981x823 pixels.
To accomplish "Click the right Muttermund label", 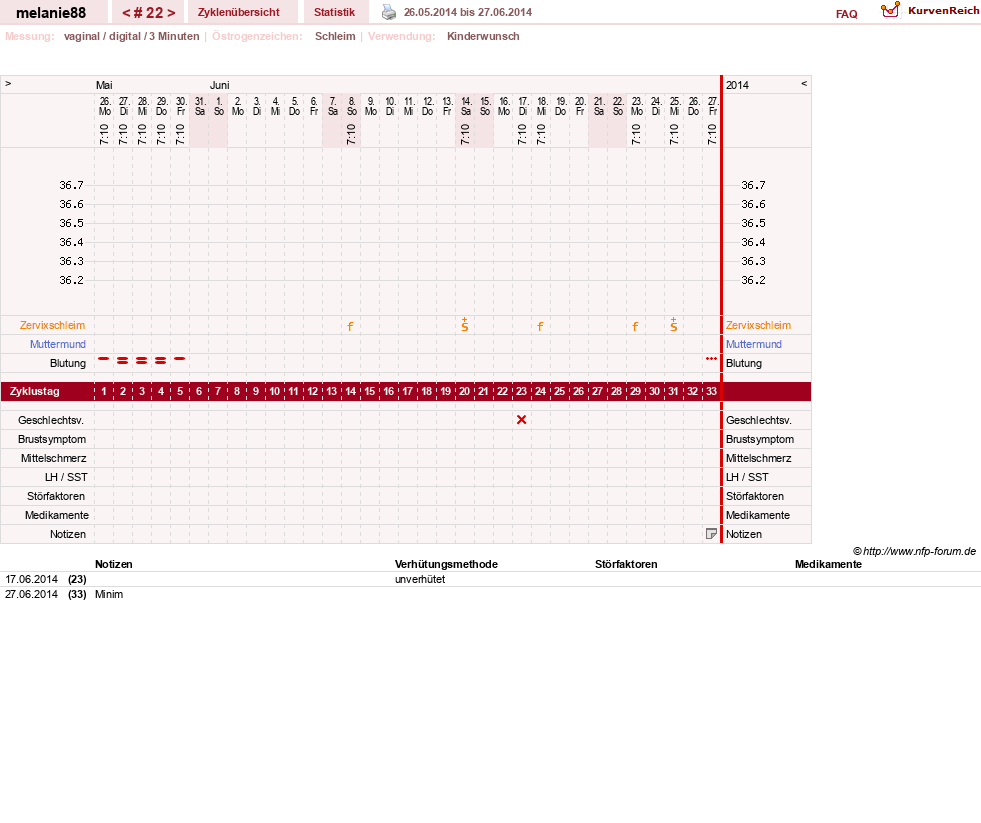I will click(754, 344).
